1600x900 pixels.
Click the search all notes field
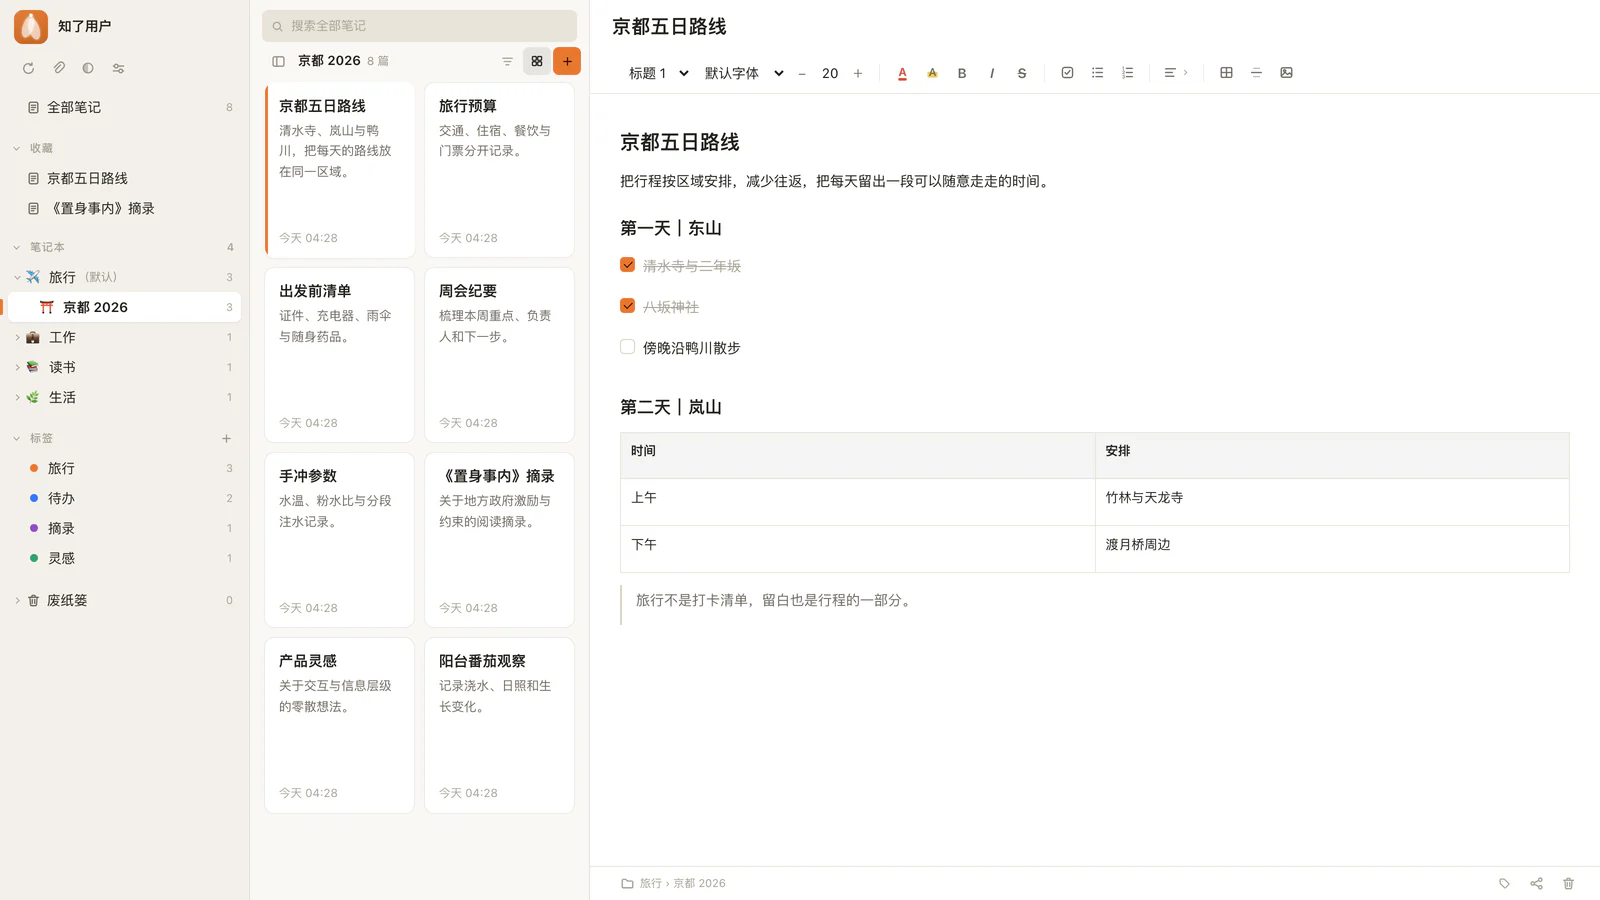[x=419, y=26]
